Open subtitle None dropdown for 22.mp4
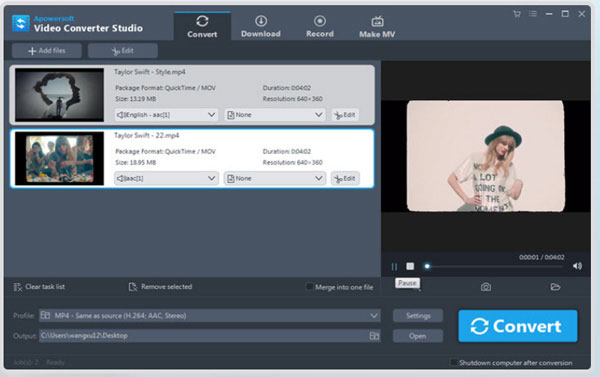 click(275, 178)
